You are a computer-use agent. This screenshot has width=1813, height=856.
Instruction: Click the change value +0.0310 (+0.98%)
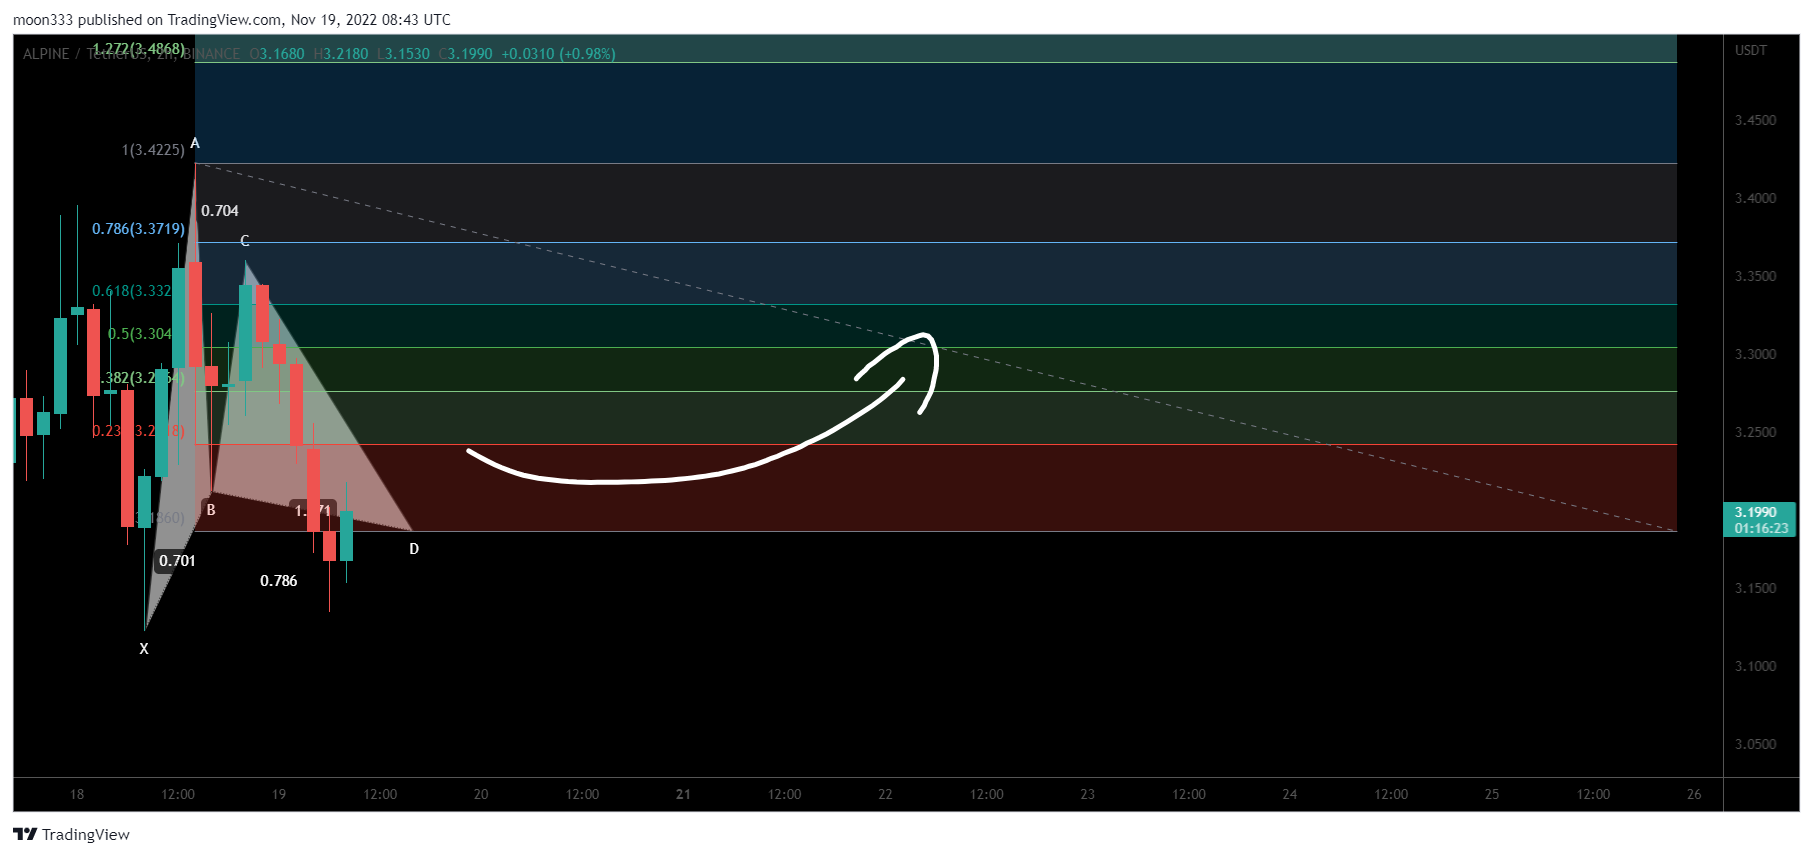(558, 54)
